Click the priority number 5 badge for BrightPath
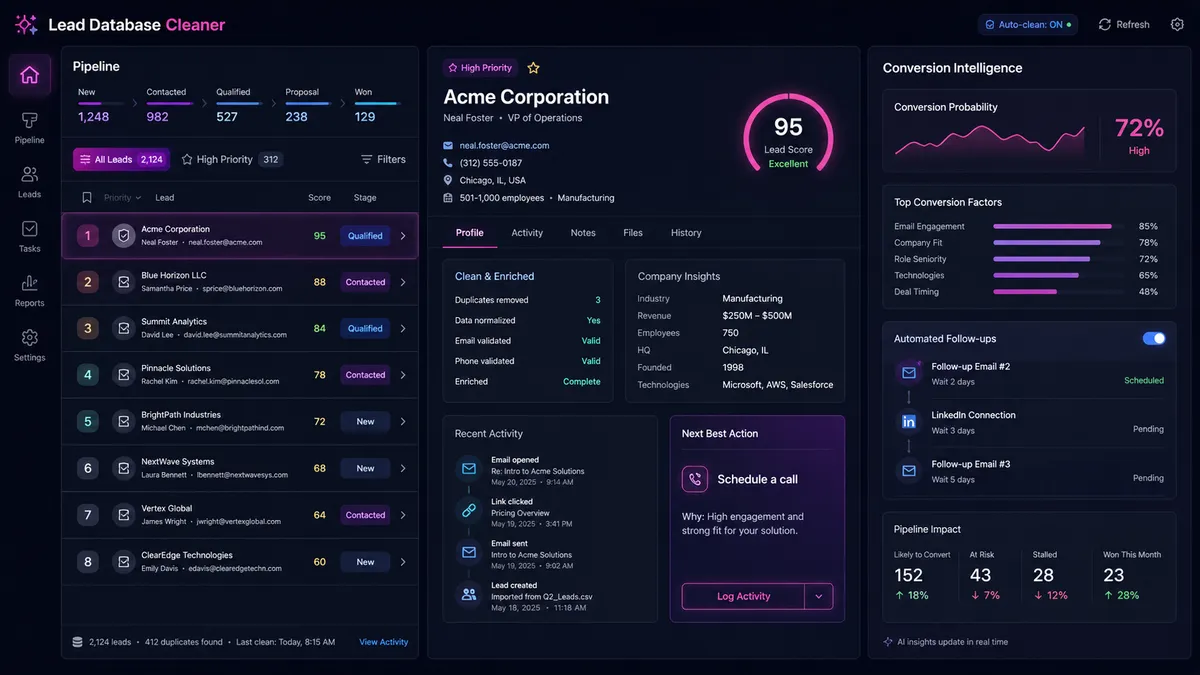 coord(87,422)
